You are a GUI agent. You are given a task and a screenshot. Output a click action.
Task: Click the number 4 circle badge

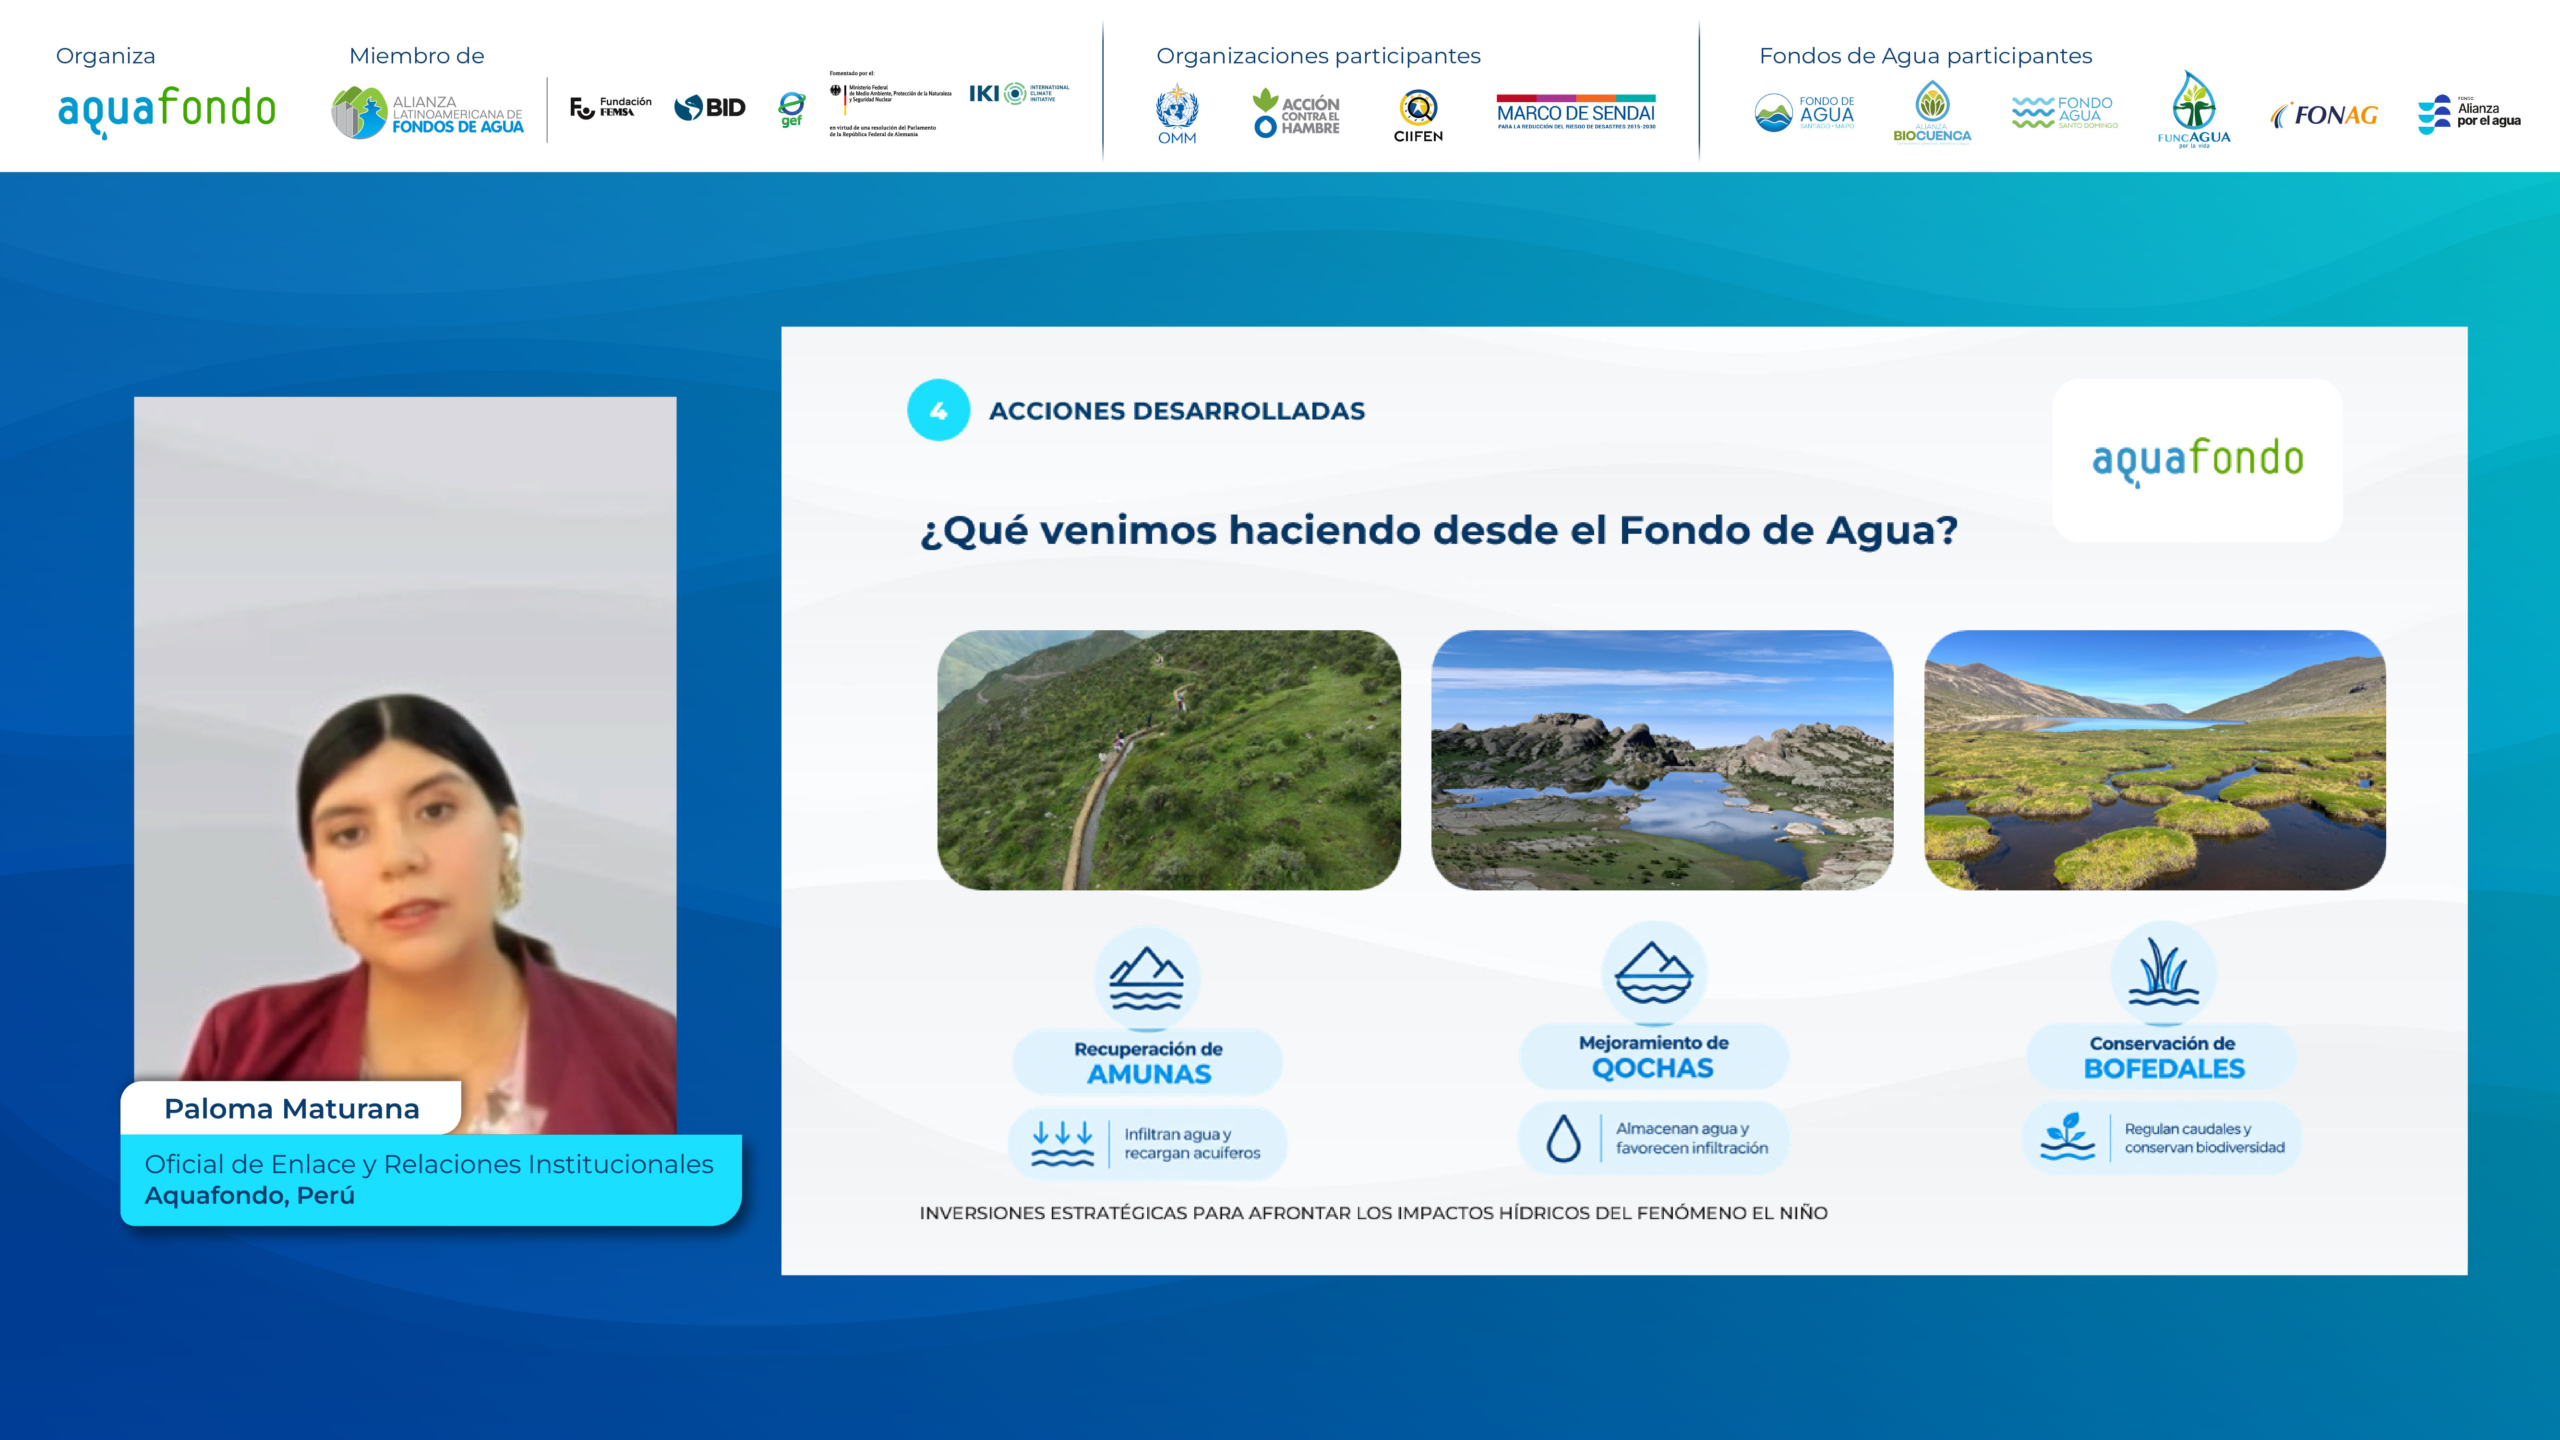point(938,410)
